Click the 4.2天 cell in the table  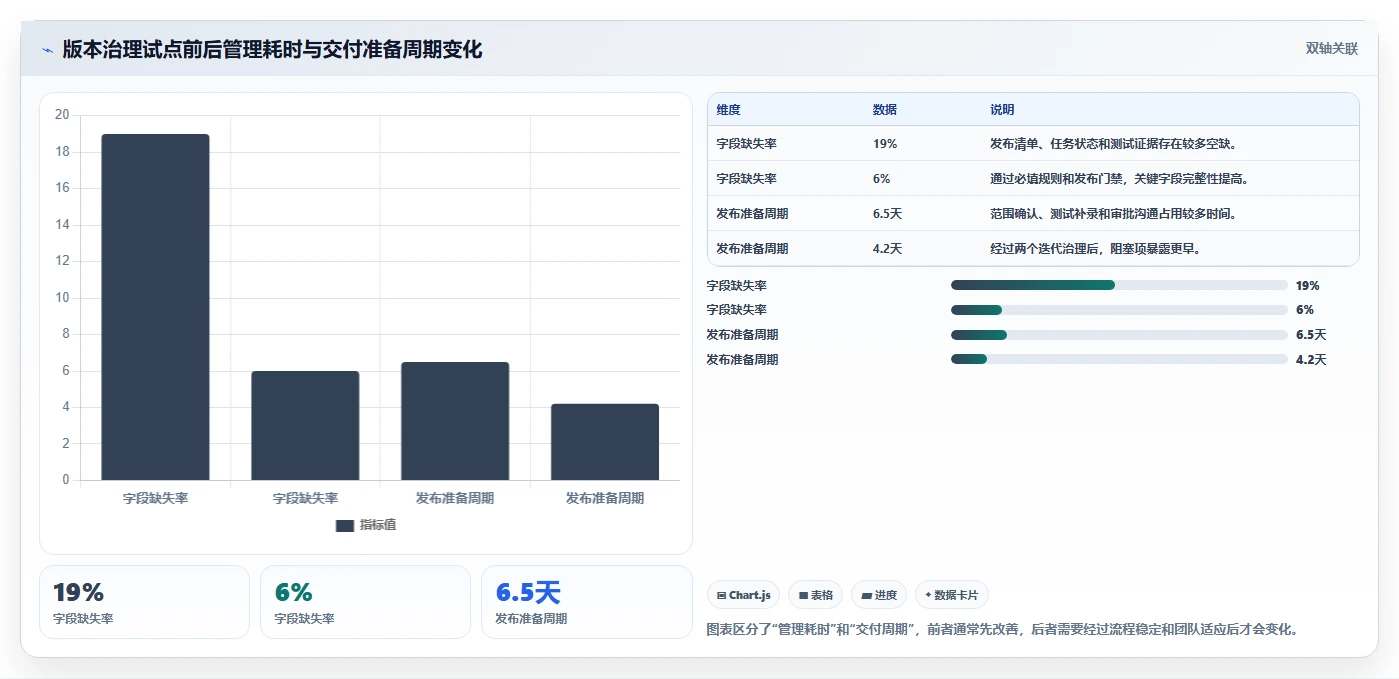pyautogui.click(x=888, y=249)
